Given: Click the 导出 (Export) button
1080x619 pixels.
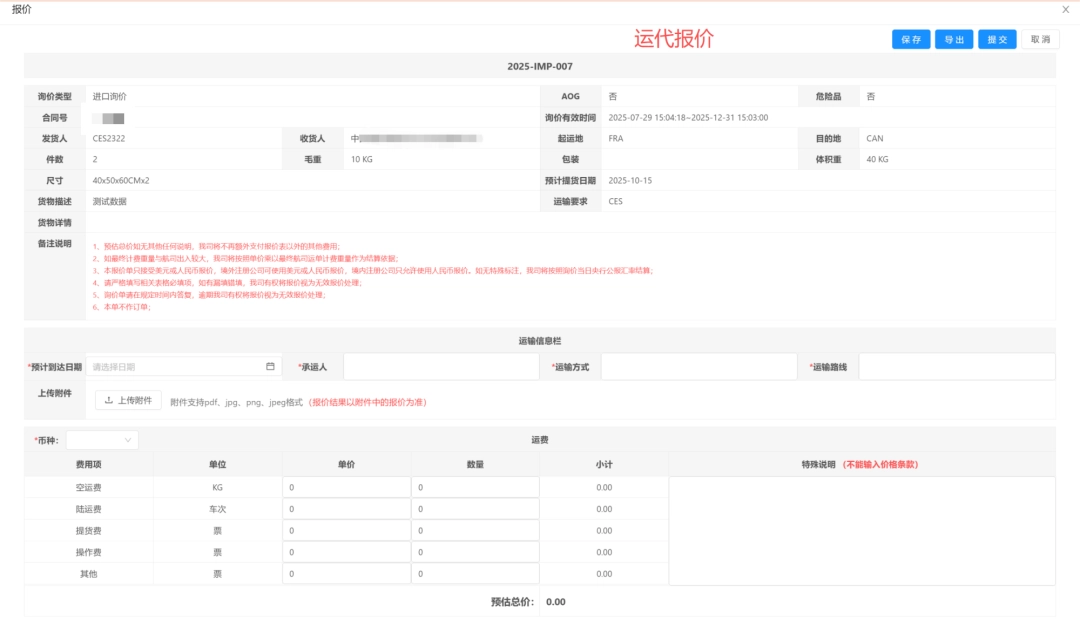Looking at the screenshot, I should [953, 39].
